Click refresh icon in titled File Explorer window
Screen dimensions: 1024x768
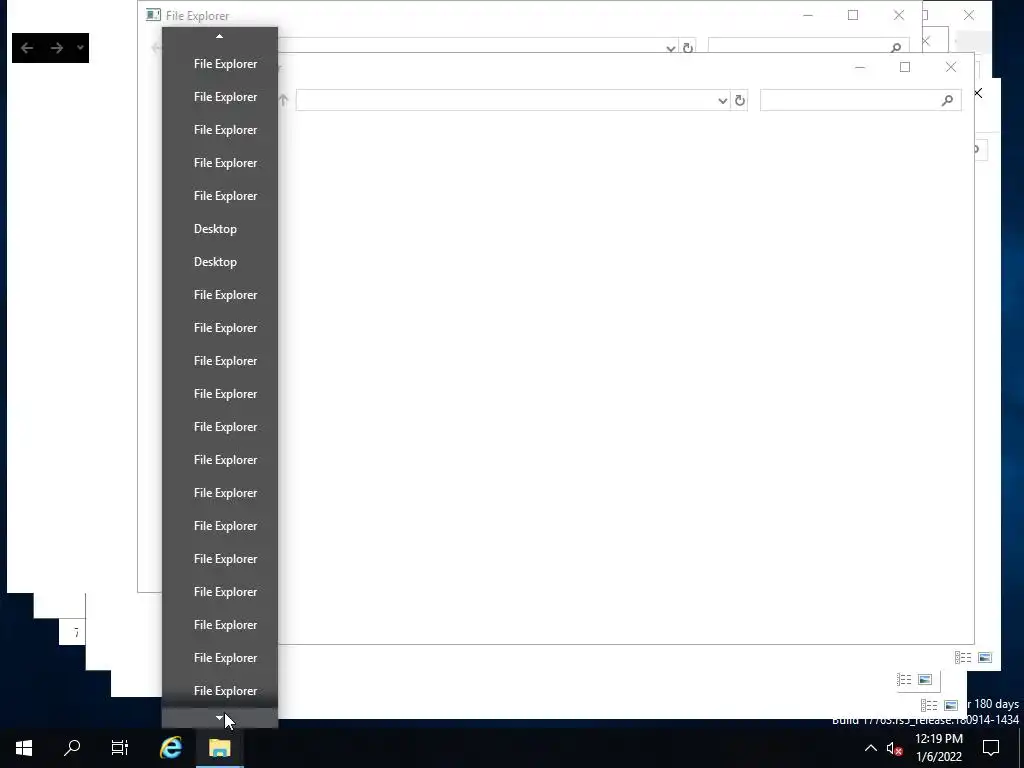pos(688,48)
